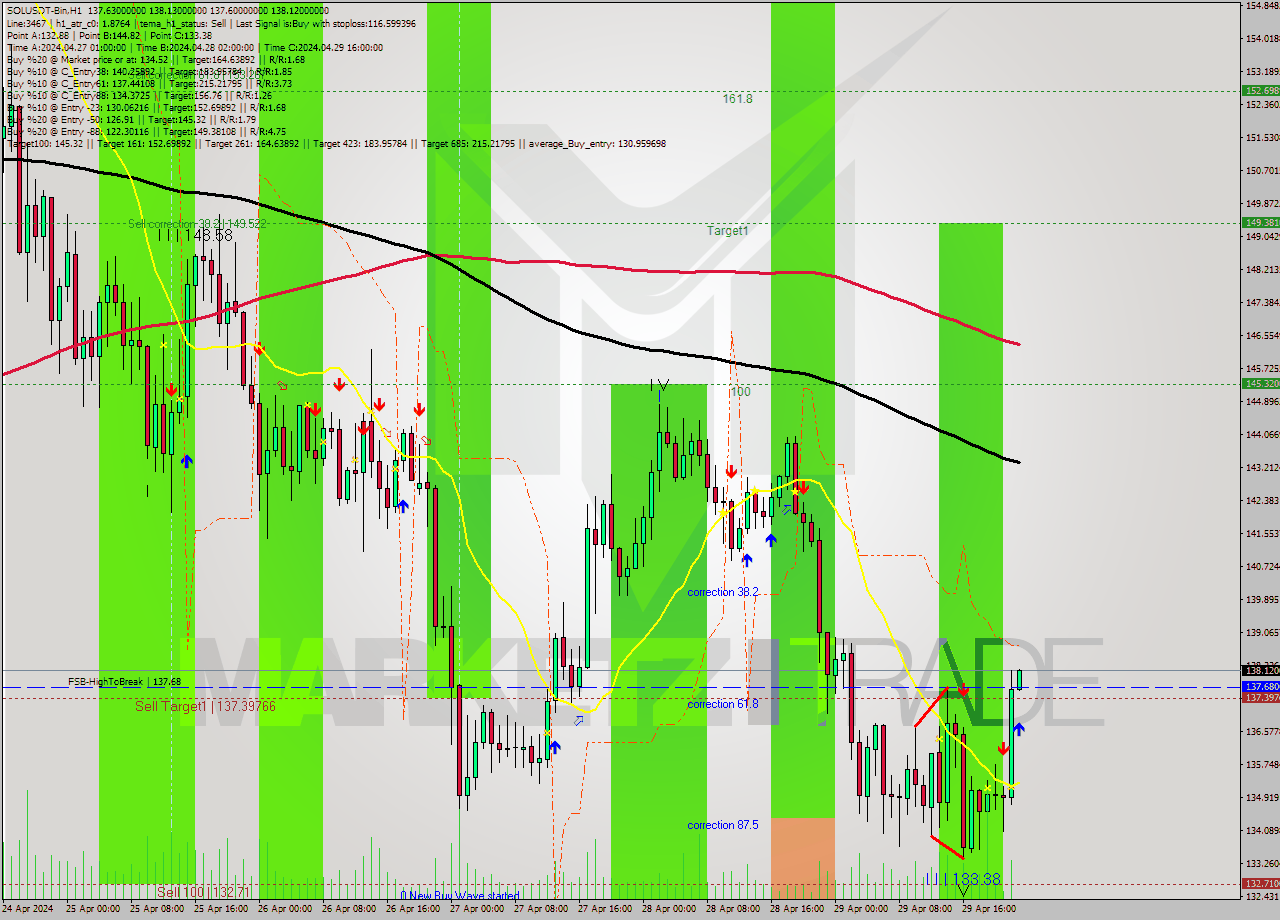Click the '28 Apr 16:00' time axis label

pos(796,909)
